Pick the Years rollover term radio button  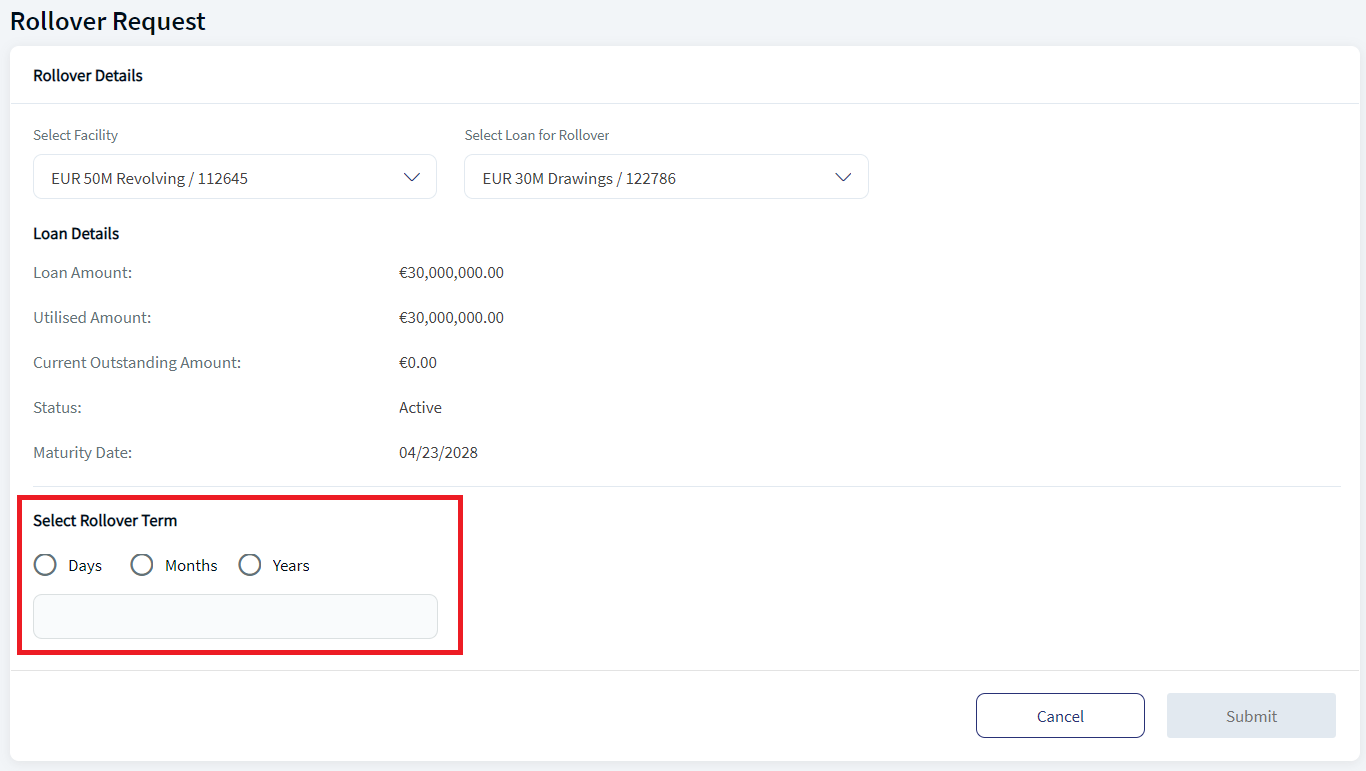tap(249, 565)
